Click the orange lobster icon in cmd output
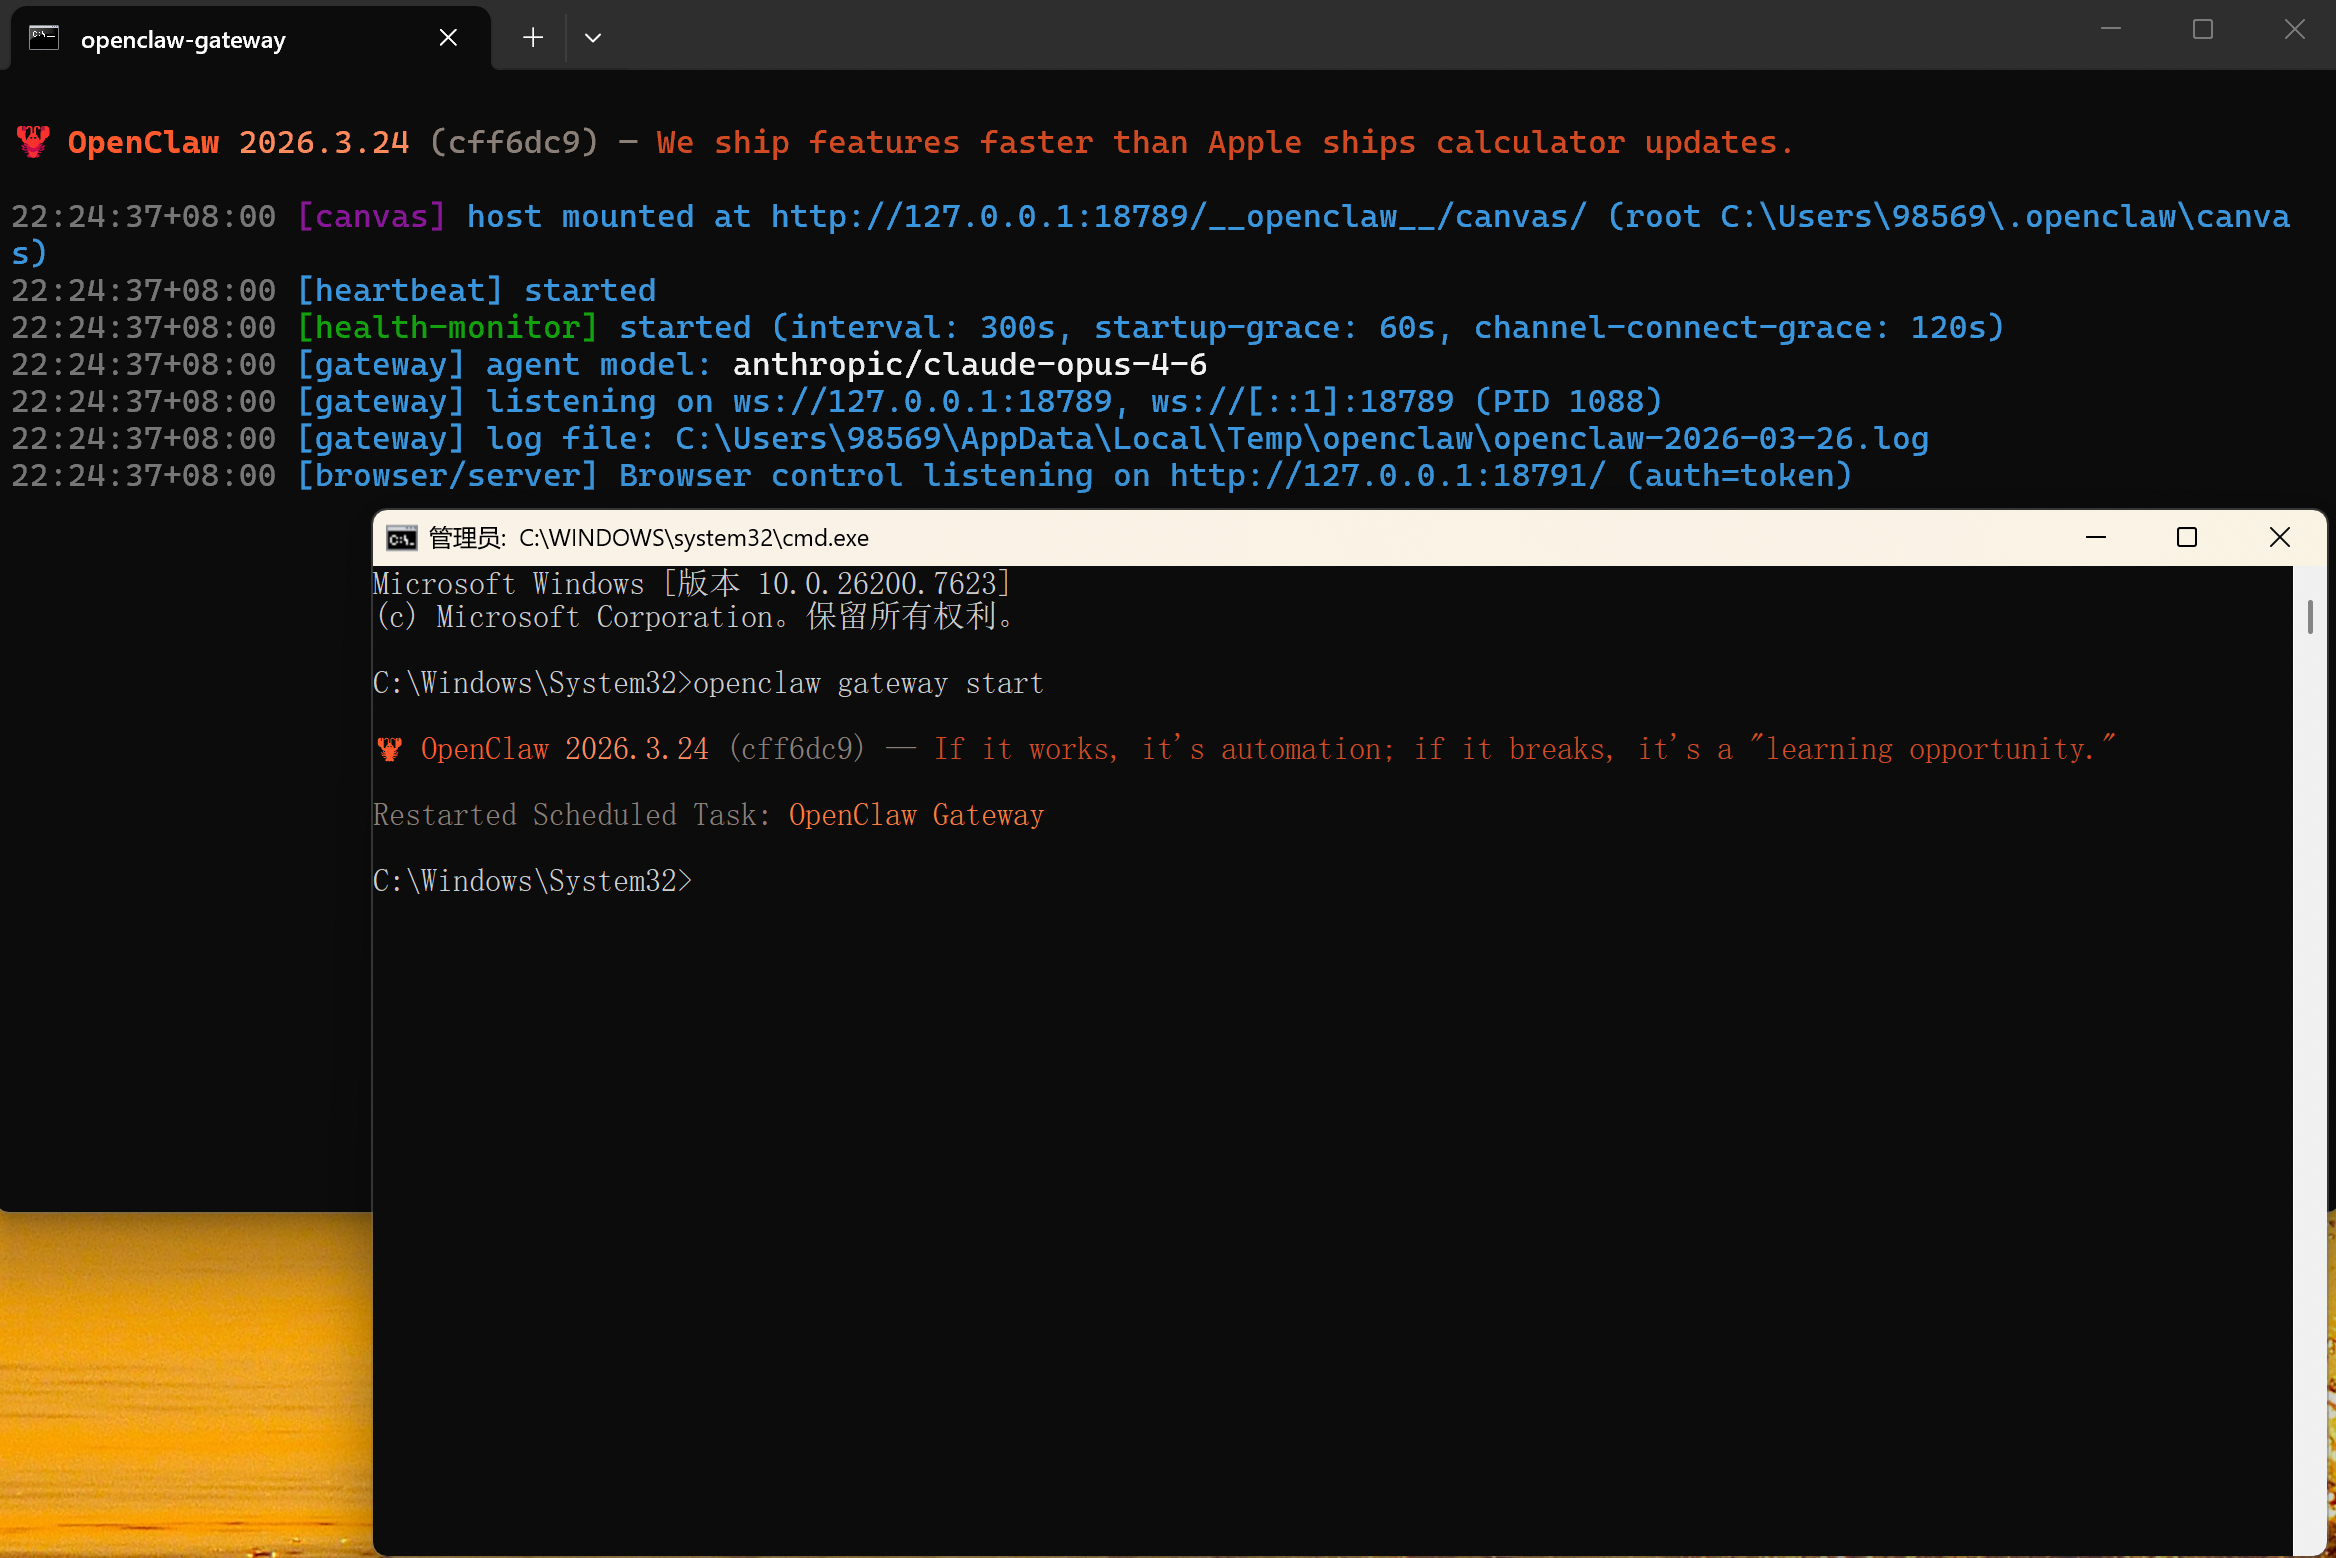Viewport: 2336px width, 1558px height. click(390, 749)
